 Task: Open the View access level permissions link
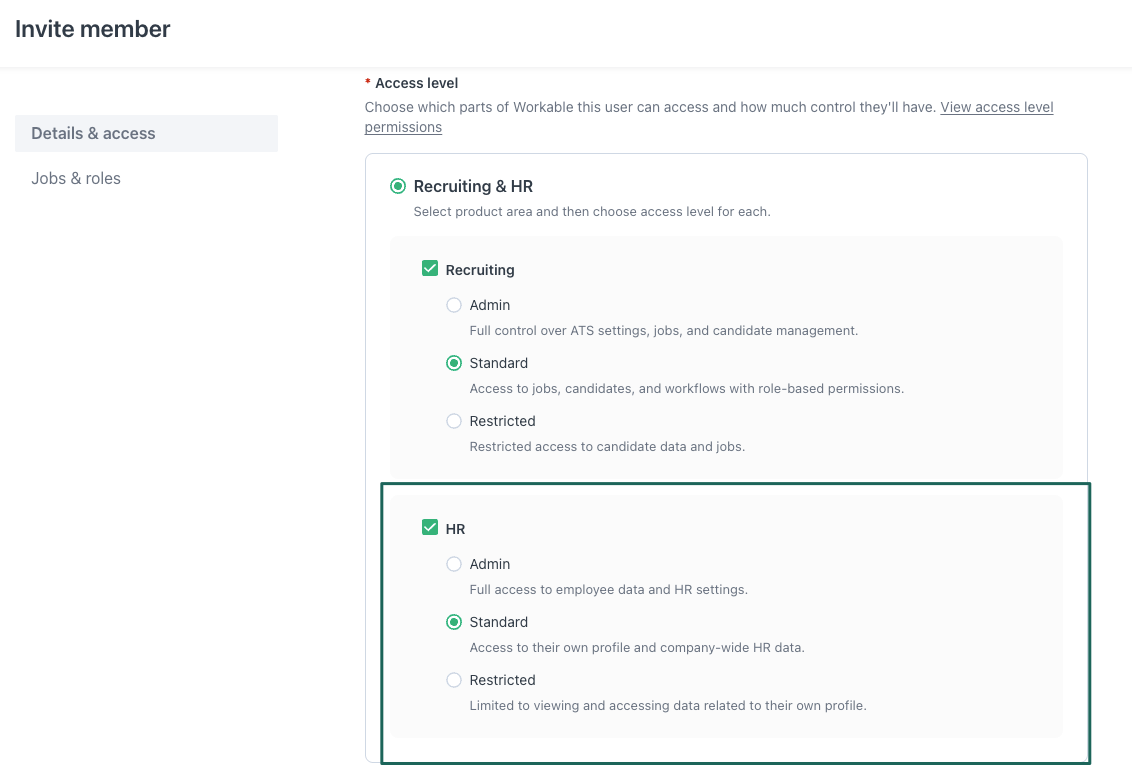tap(996, 107)
